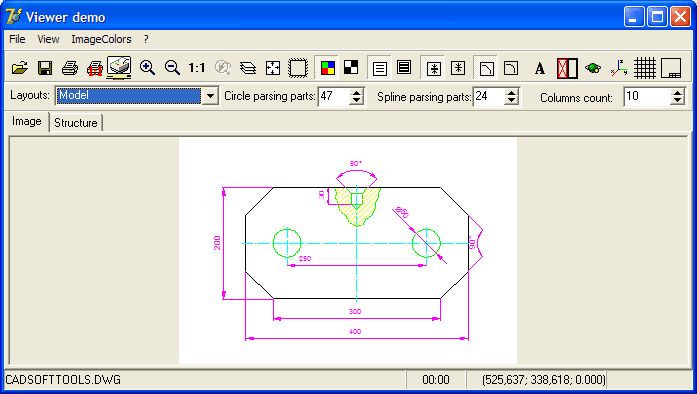Open the View menu
The height and width of the screenshot is (394, 697).
(48, 39)
